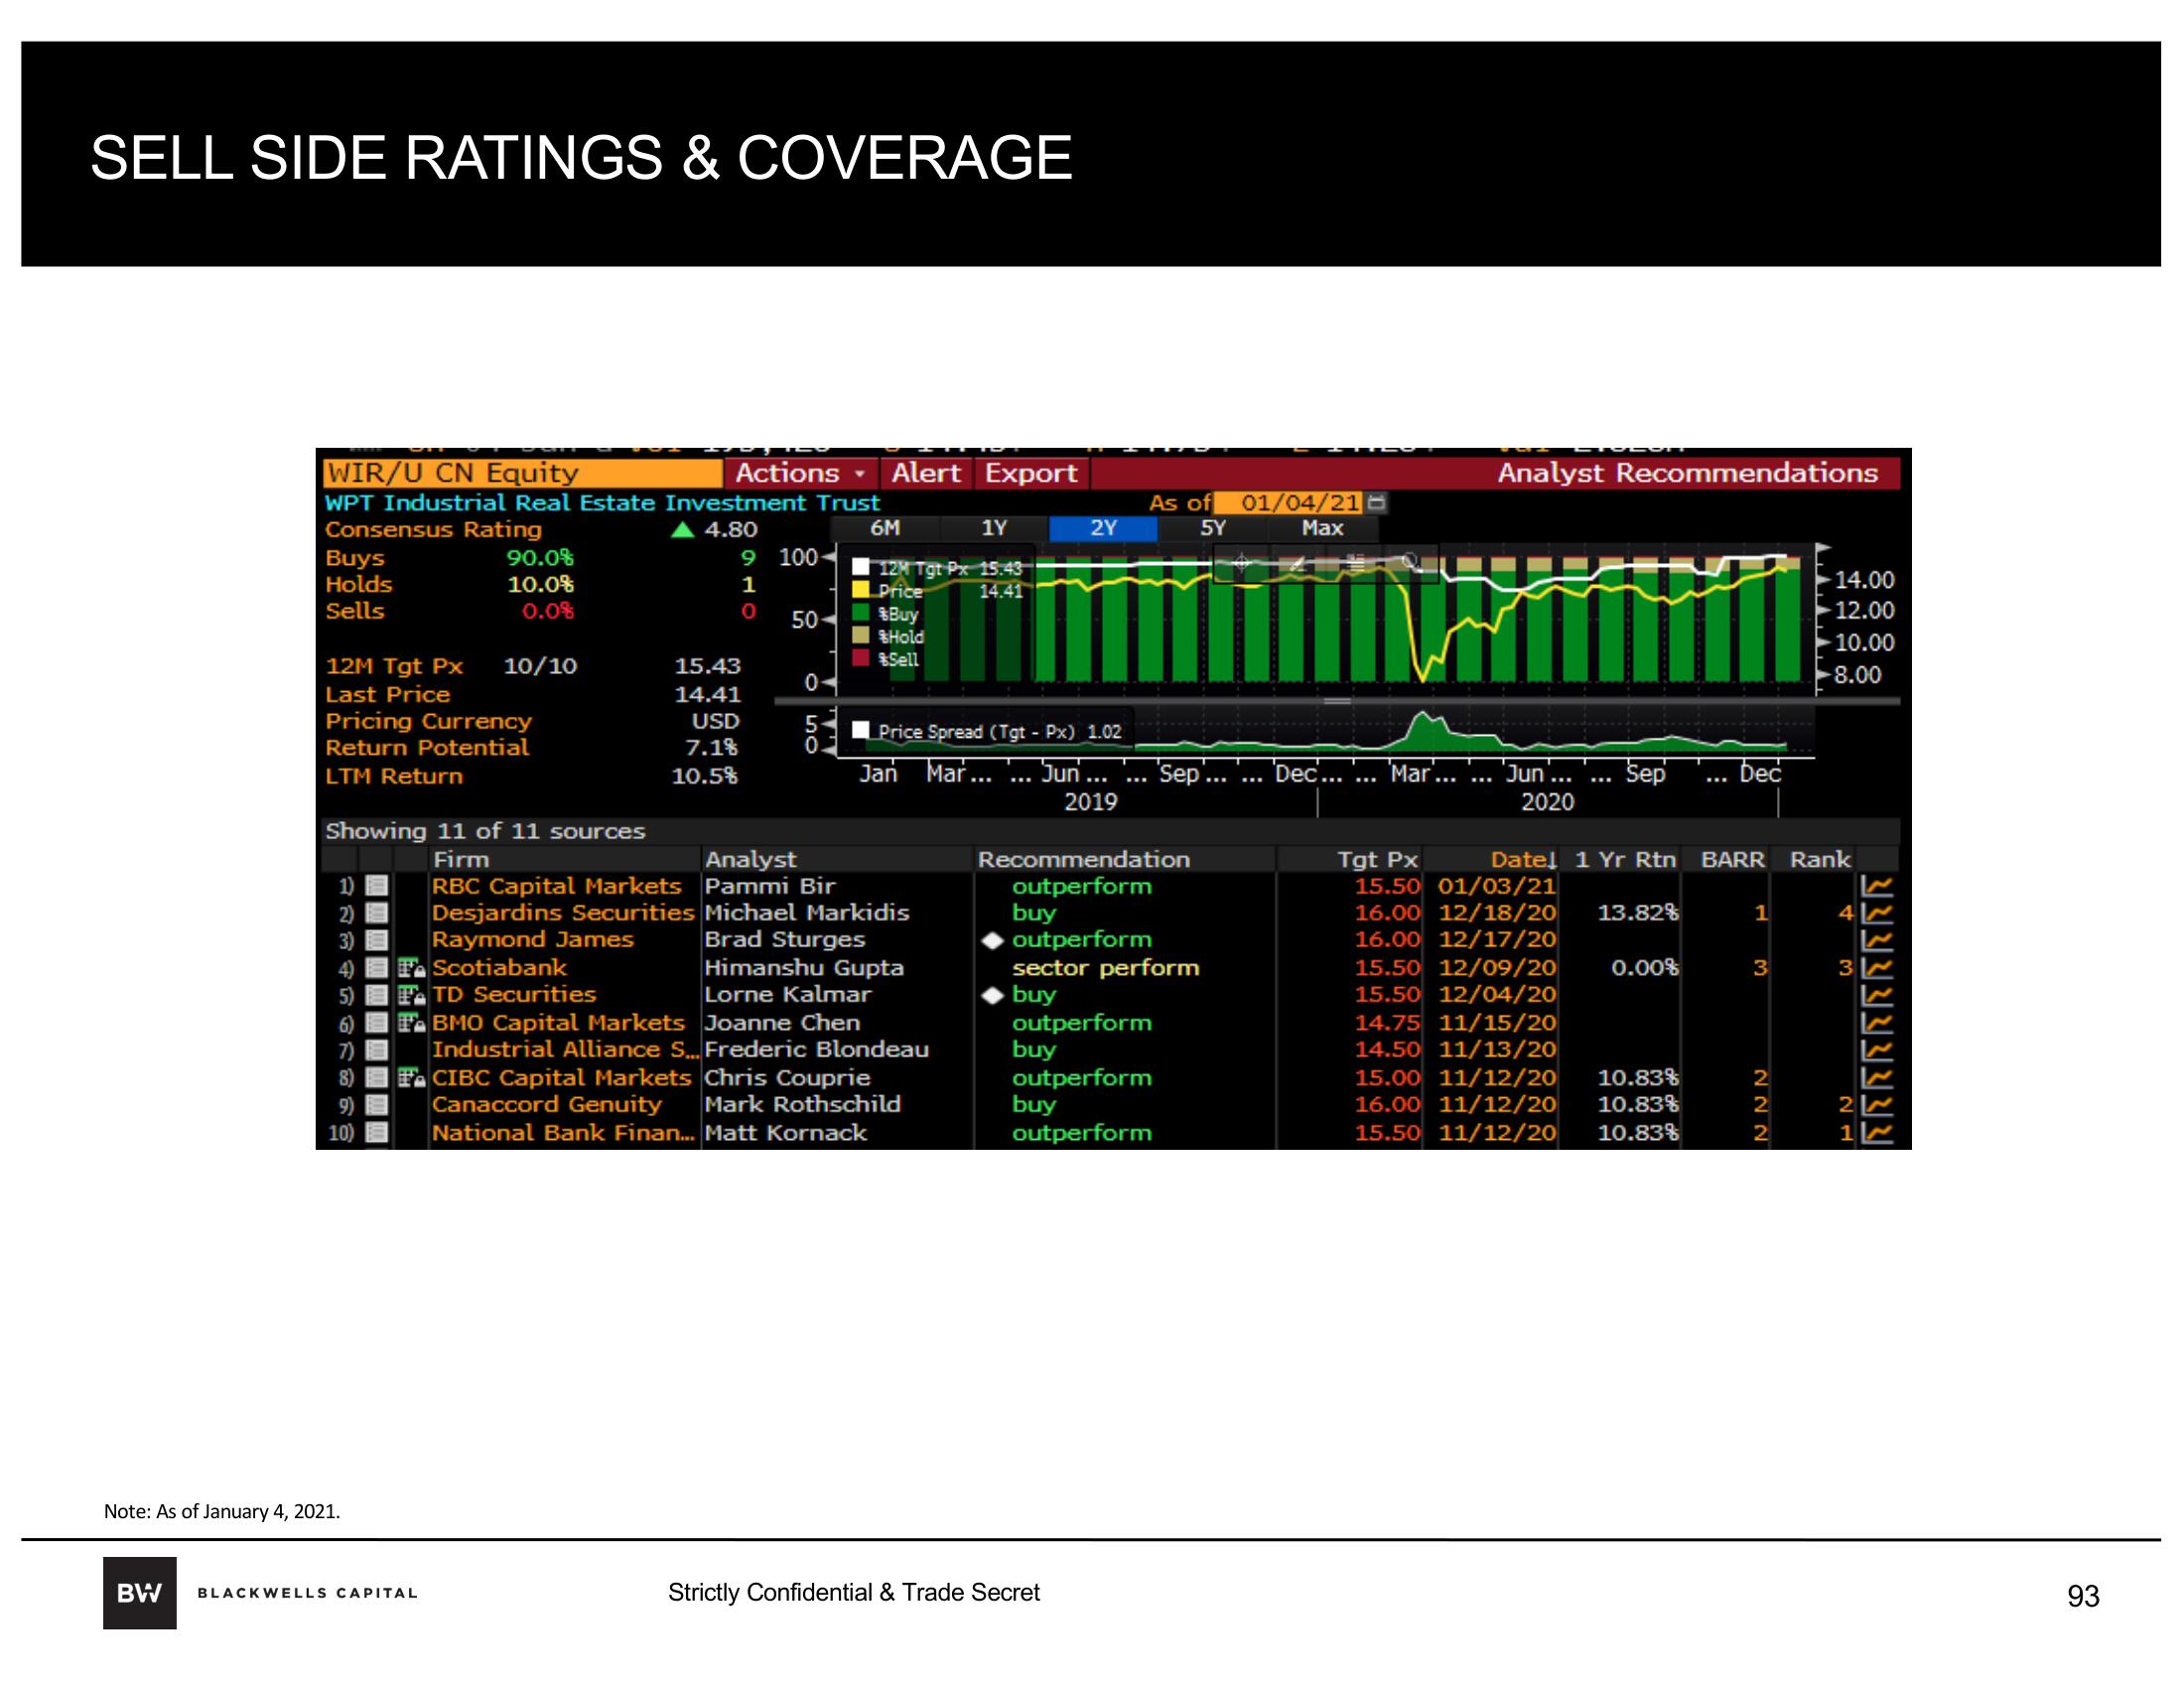Open the Canaccord Genuity firm link

click(547, 1105)
